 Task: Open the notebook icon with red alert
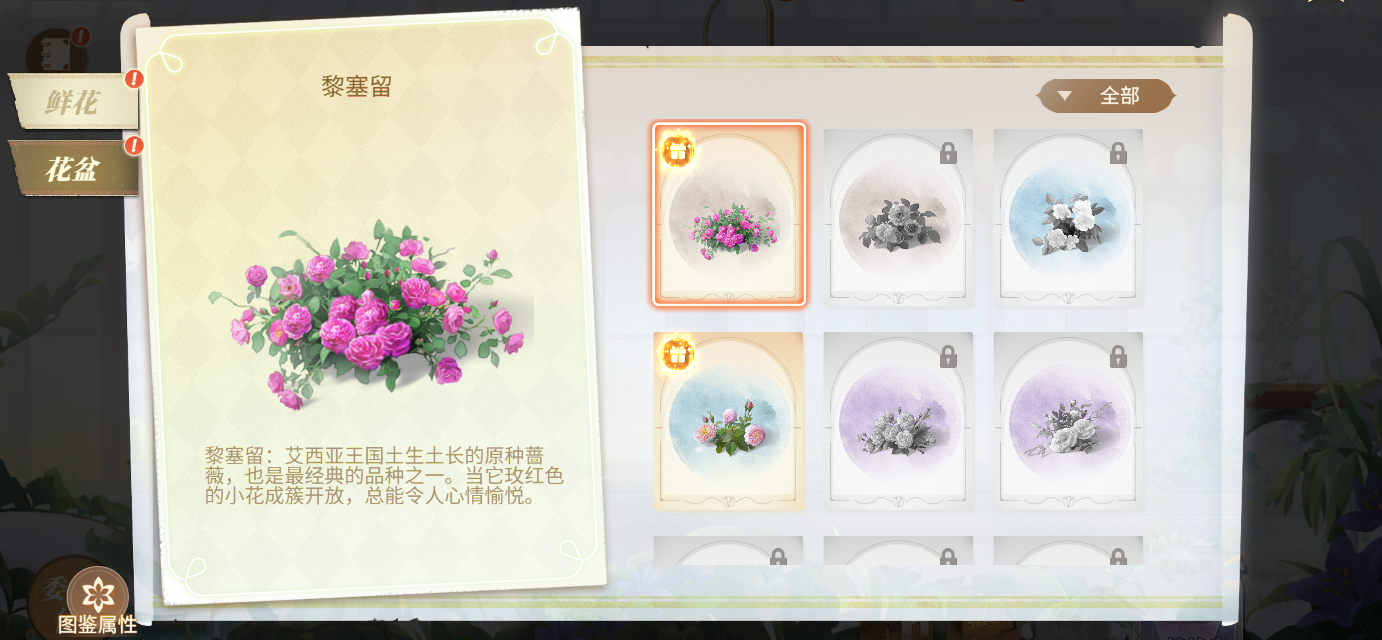57,52
